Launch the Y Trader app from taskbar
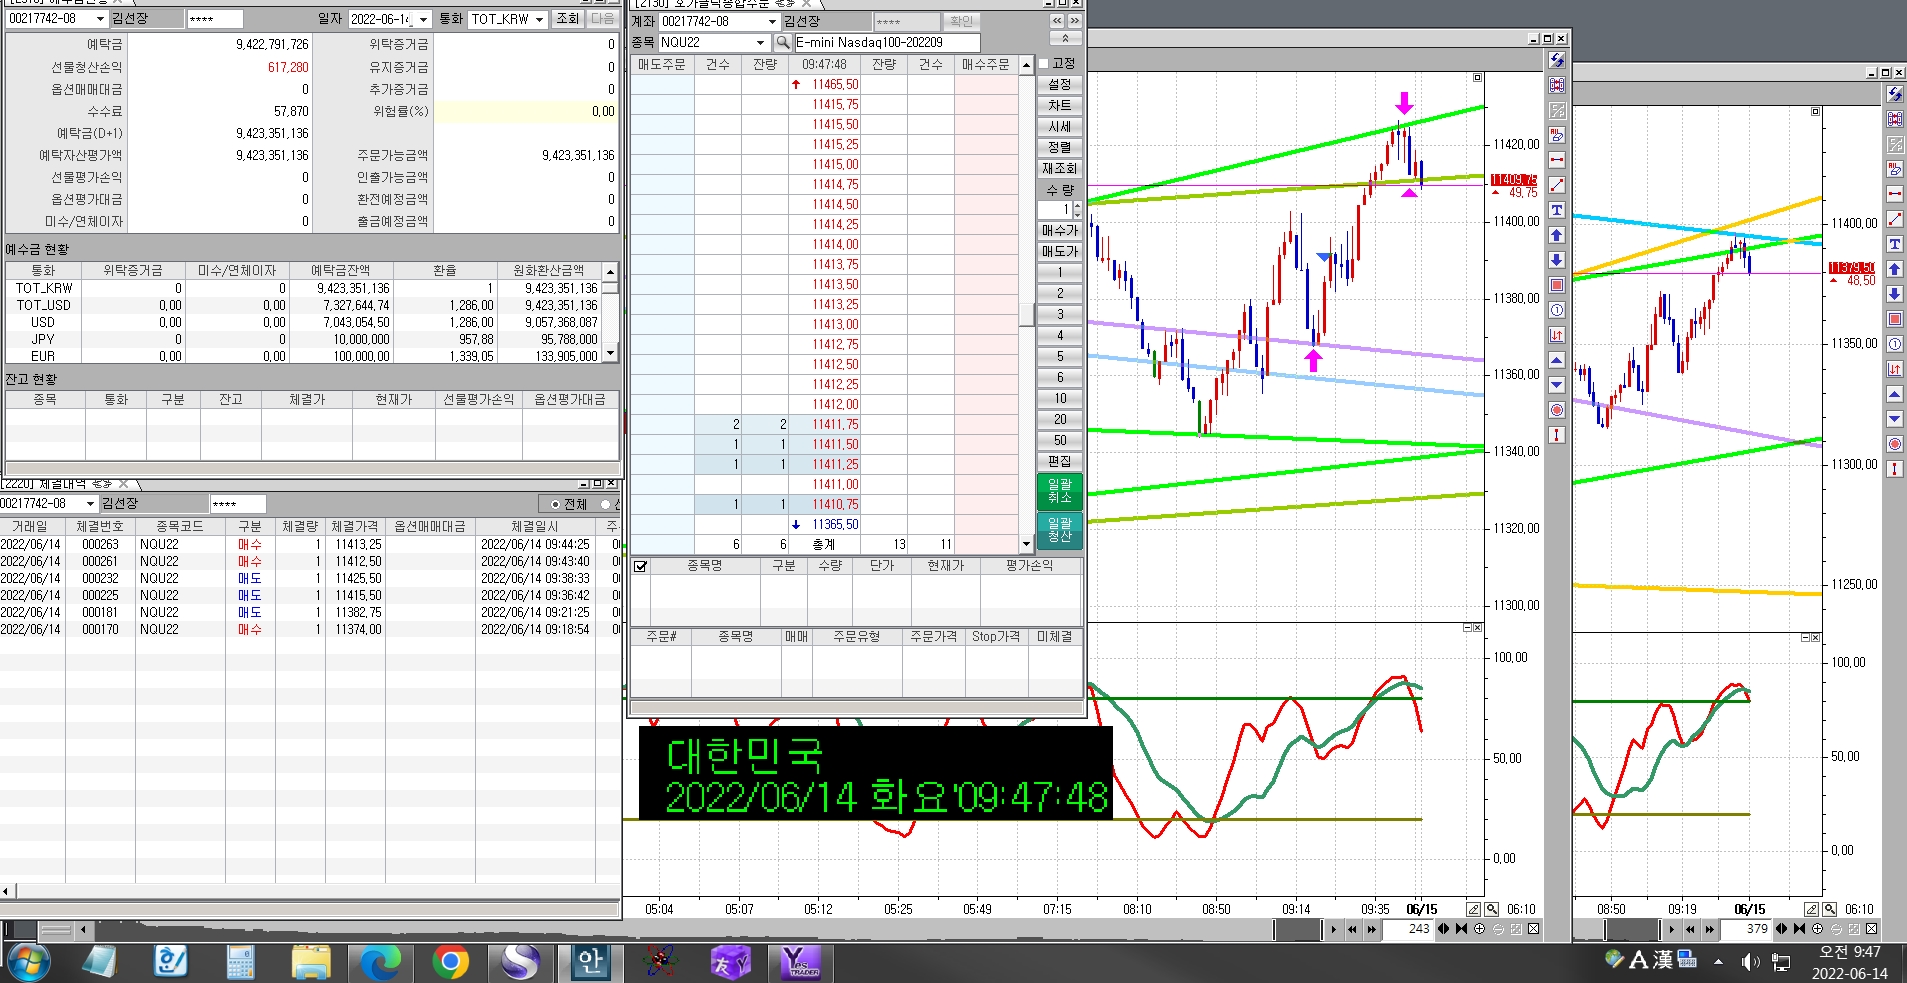Screen dimensions: 1907x983 pyautogui.click(x=800, y=962)
